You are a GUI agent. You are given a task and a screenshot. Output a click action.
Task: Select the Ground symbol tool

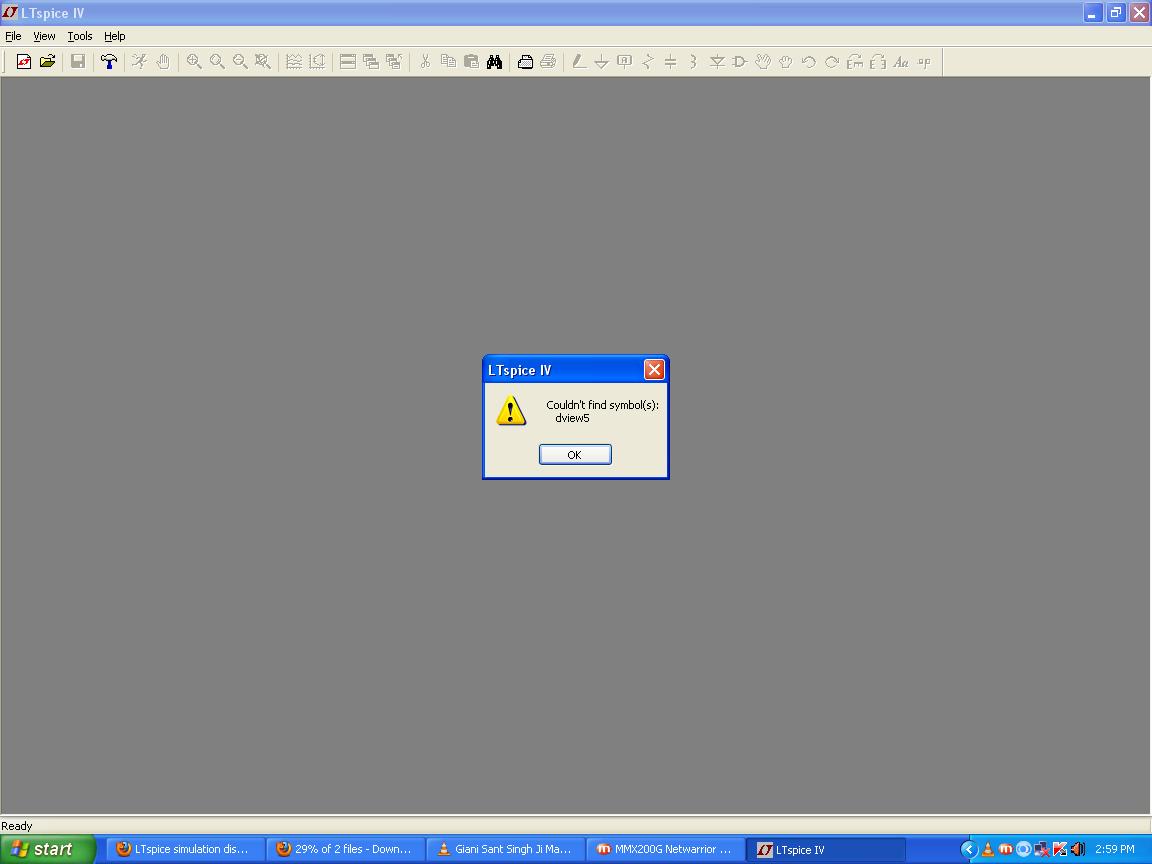tap(601, 62)
